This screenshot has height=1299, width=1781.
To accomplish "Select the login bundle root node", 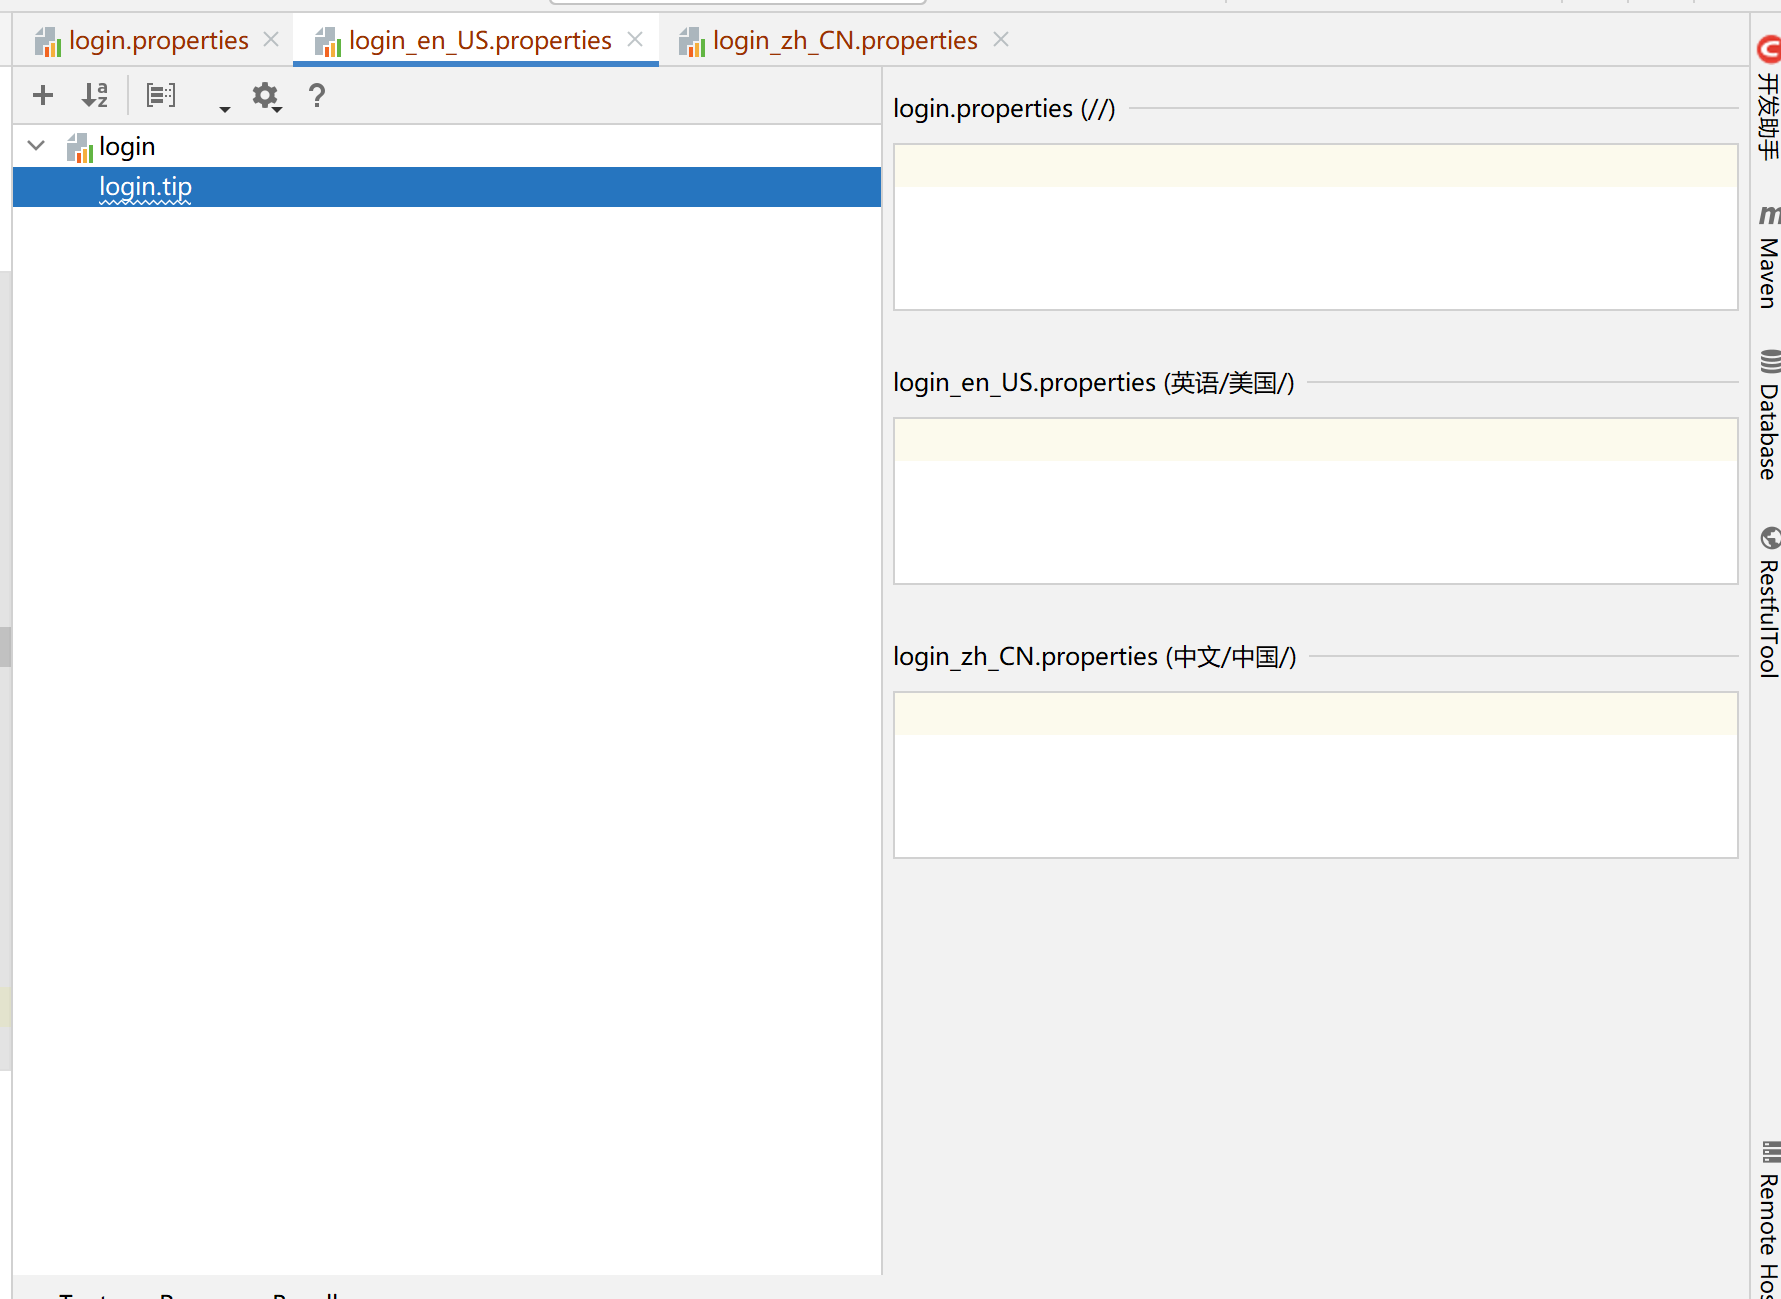I will click(x=126, y=147).
